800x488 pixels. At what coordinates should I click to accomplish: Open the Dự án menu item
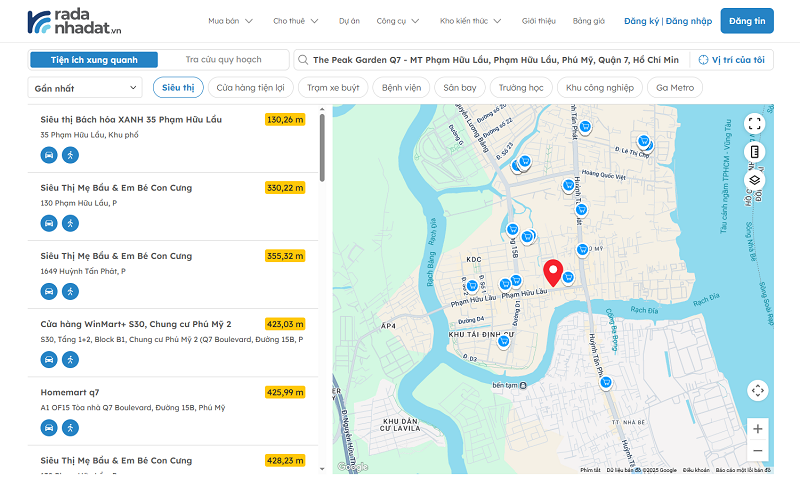[349, 21]
